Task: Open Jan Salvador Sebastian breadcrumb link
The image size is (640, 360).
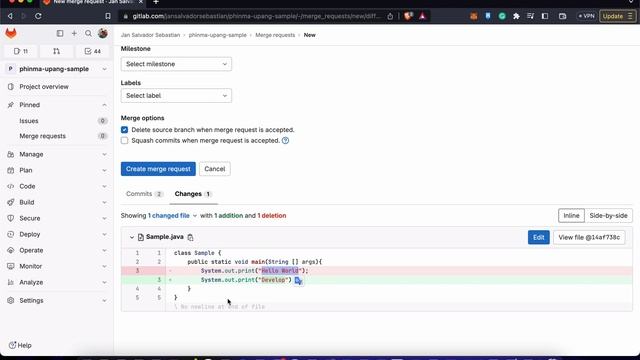Action: click(150, 35)
